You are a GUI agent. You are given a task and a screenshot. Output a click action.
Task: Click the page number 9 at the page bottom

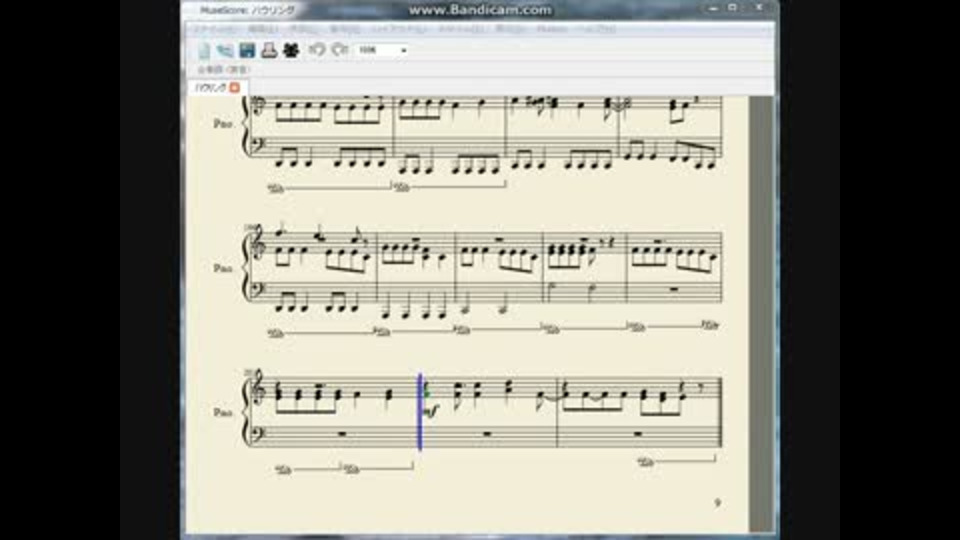tap(718, 503)
